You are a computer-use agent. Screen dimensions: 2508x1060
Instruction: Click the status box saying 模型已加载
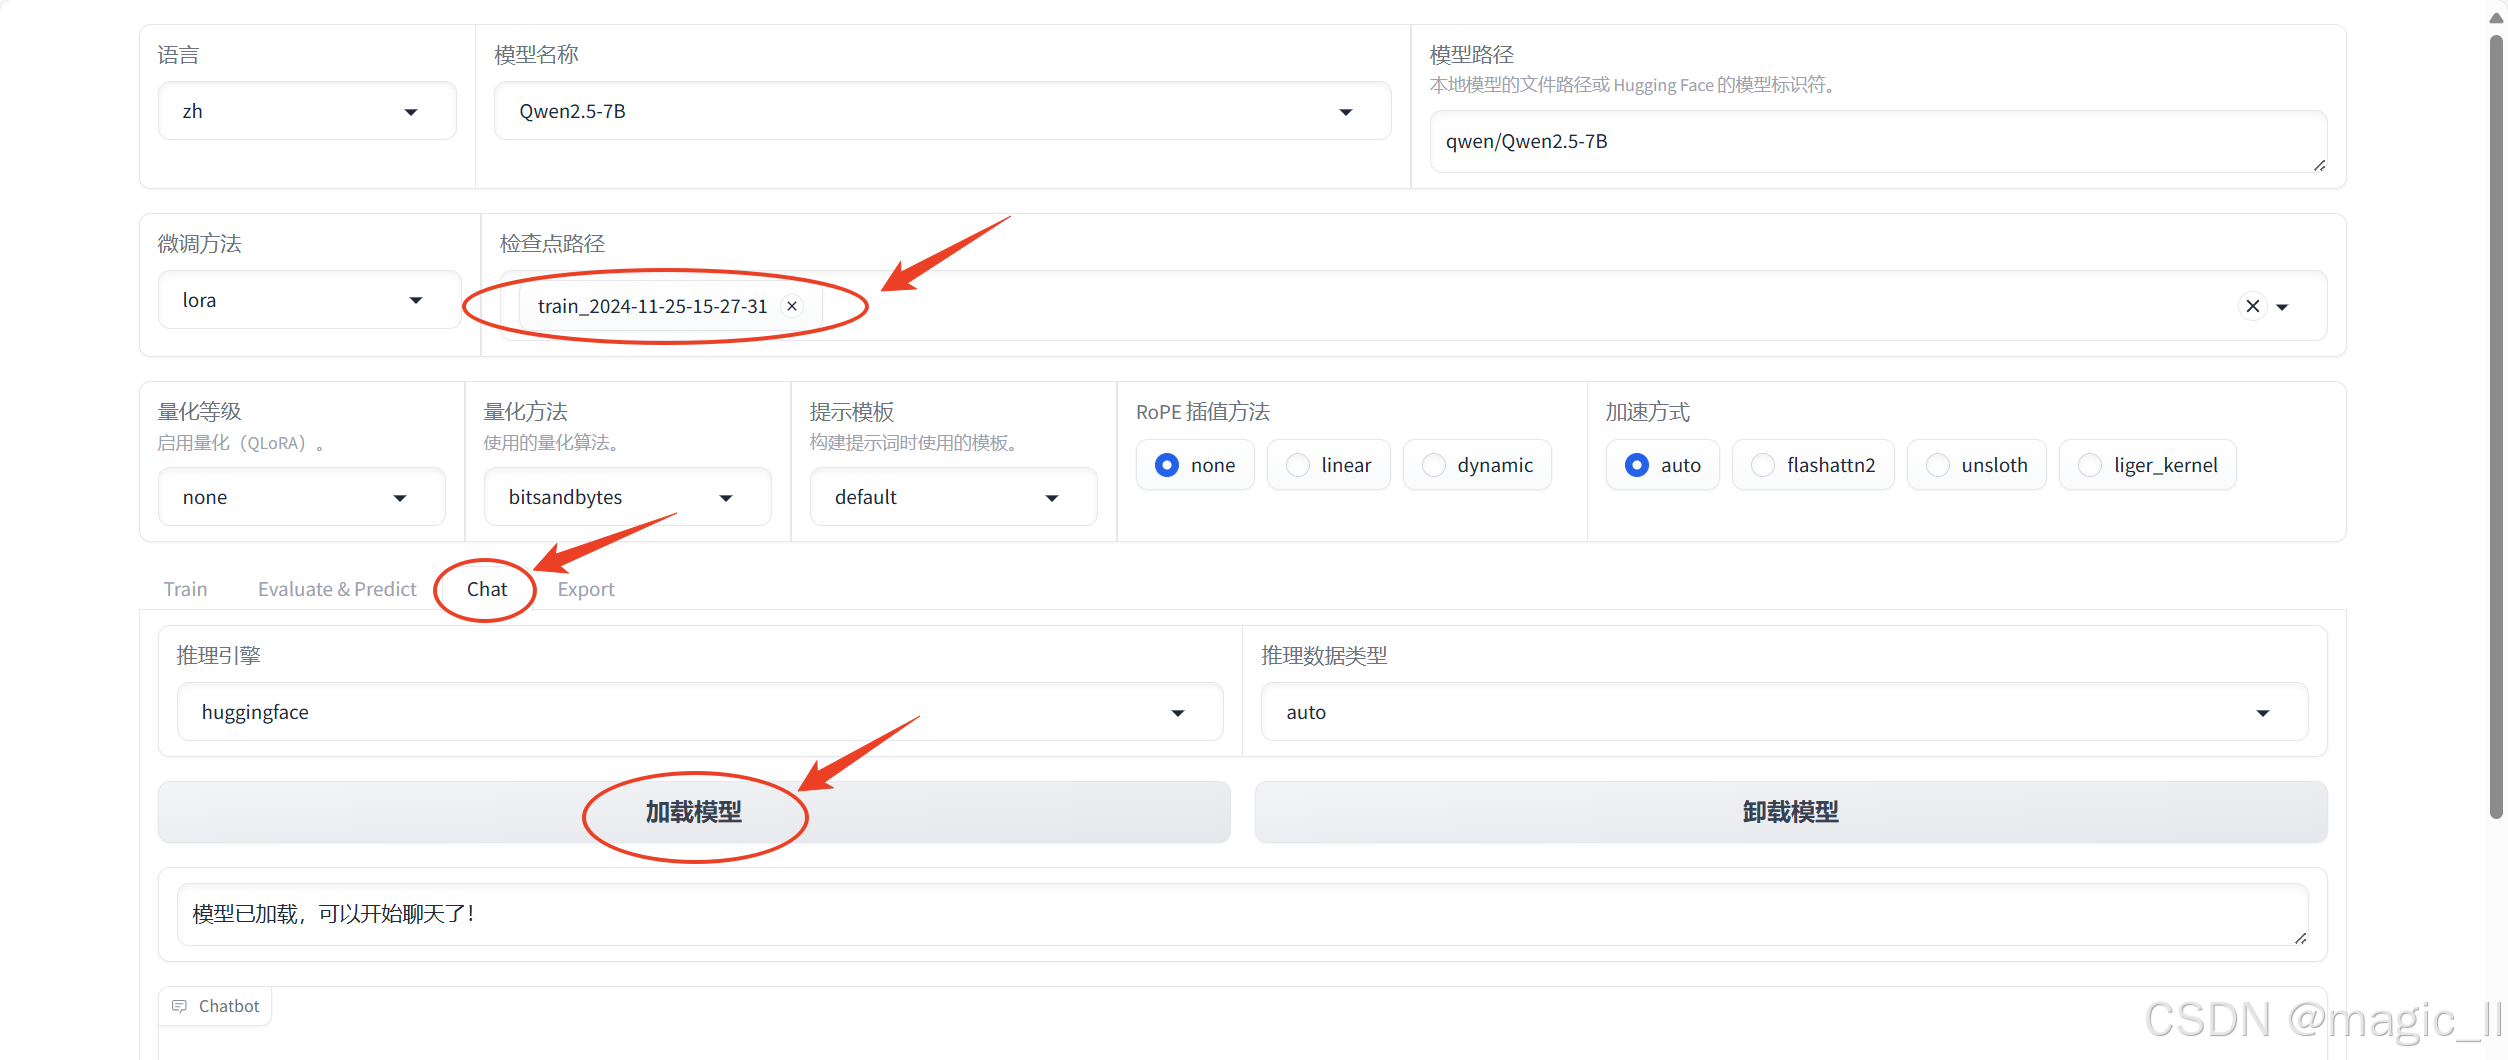[1242, 914]
